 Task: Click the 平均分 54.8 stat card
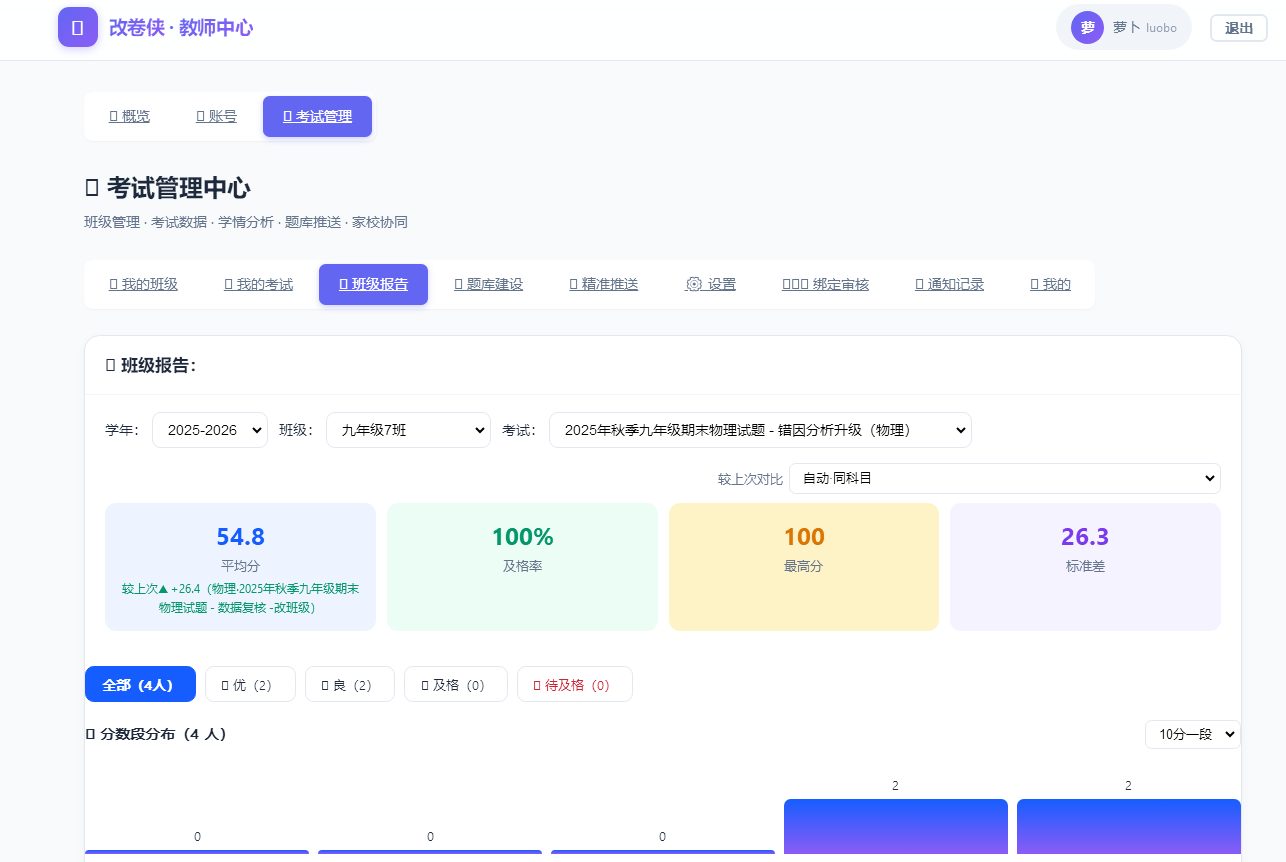point(240,567)
